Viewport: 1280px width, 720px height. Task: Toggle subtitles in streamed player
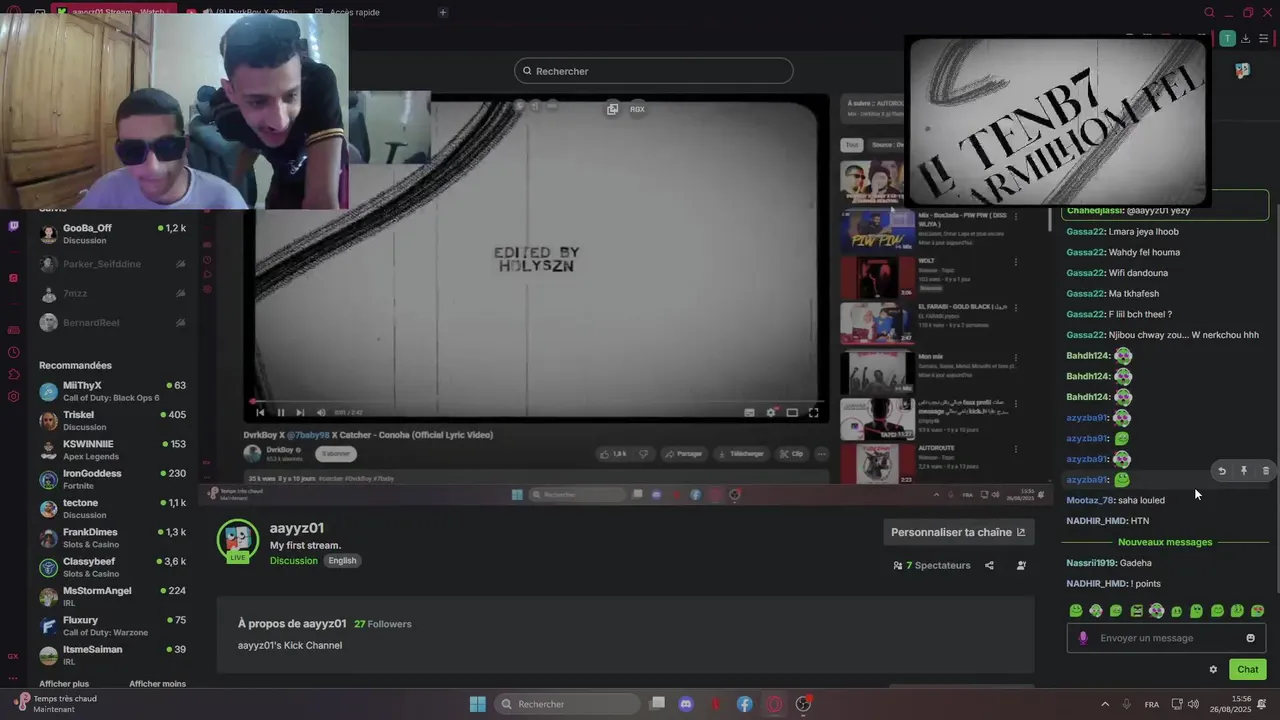tap(749, 412)
